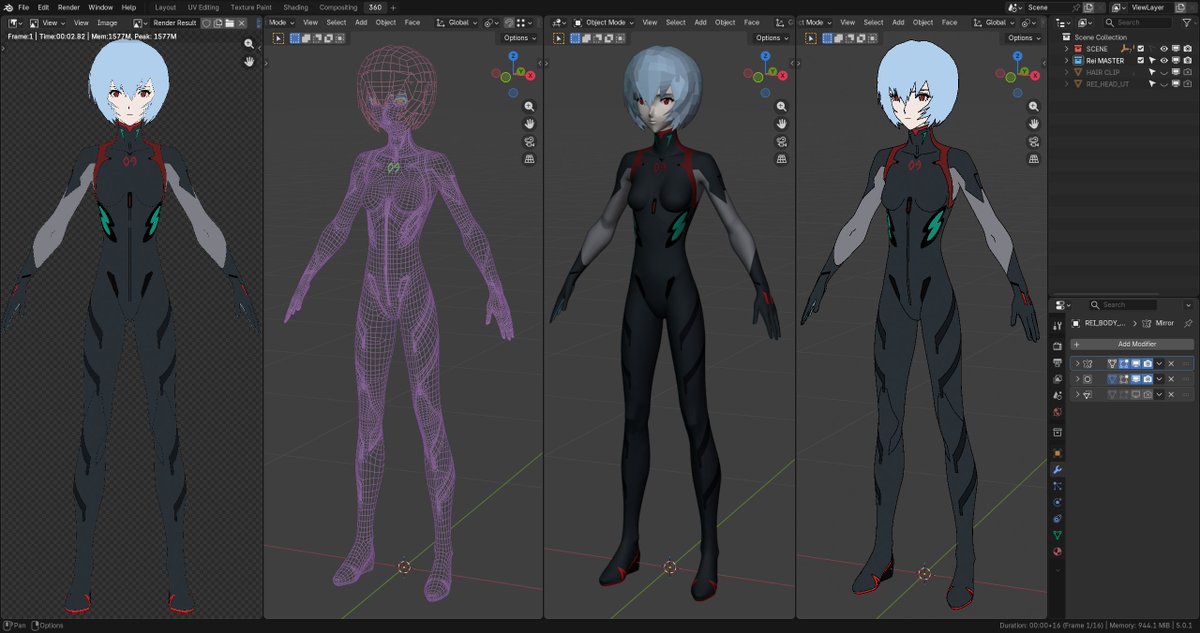Toggle Rei MASTER collection exclude checkbox
Viewport: 1200px width, 633px height.
pos(1140,60)
